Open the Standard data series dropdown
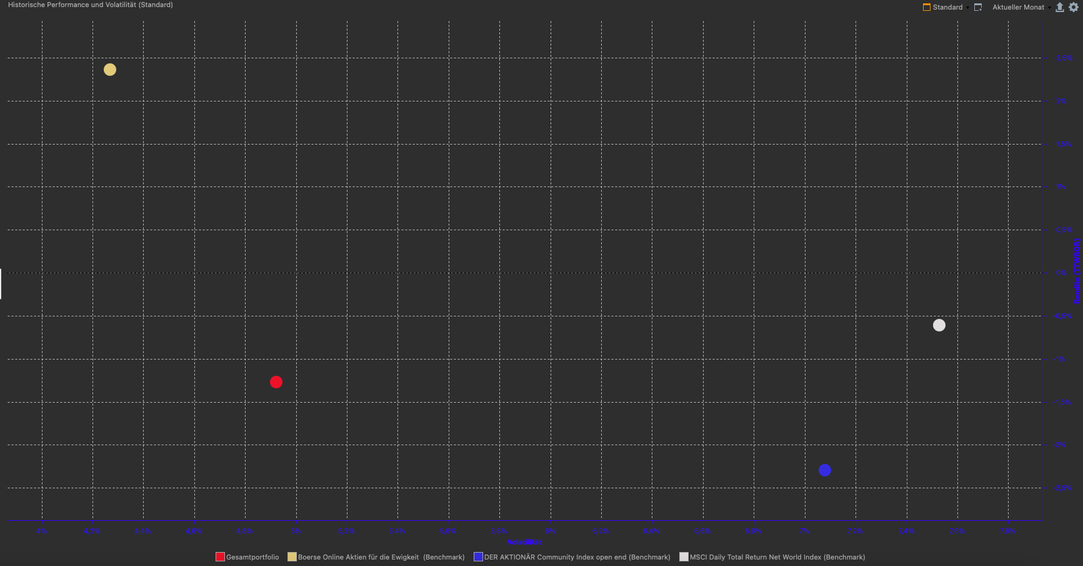The image size is (1083, 566). tap(948, 7)
